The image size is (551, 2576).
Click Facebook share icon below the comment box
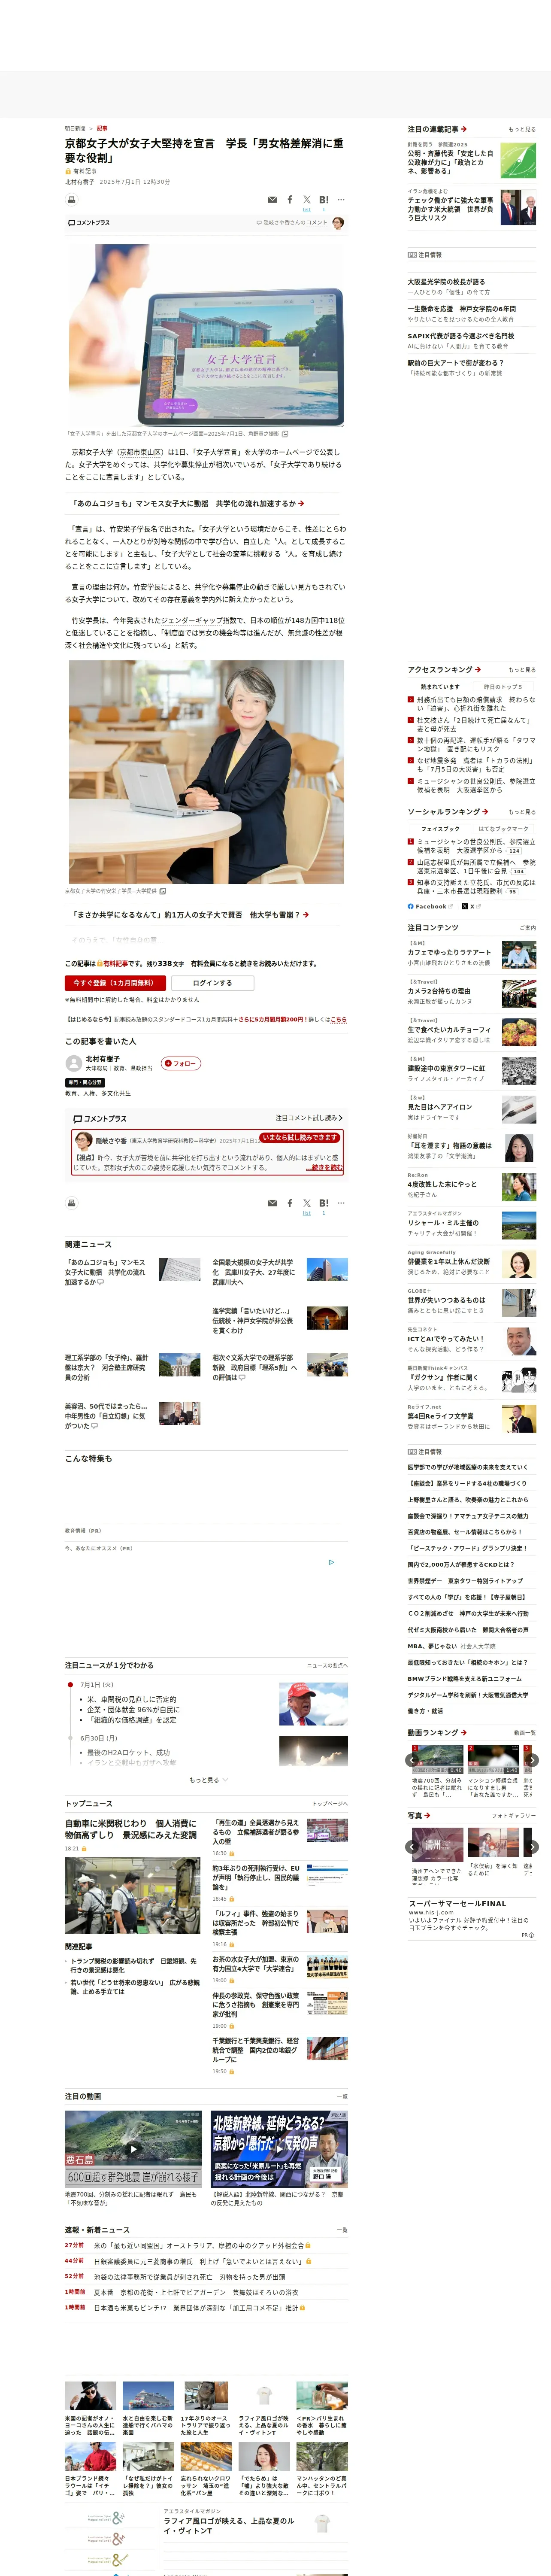[x=290, y=1203]
